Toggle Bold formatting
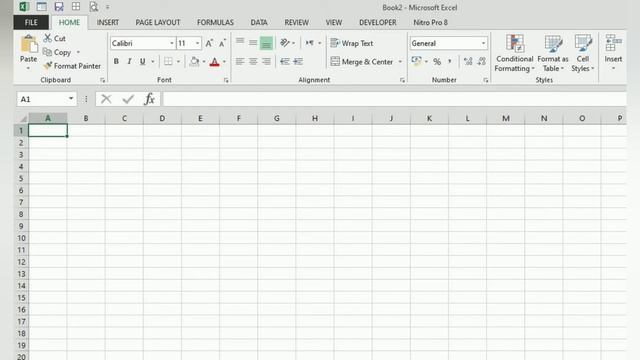This screenshot has width=640, height=360. [116, 62]
